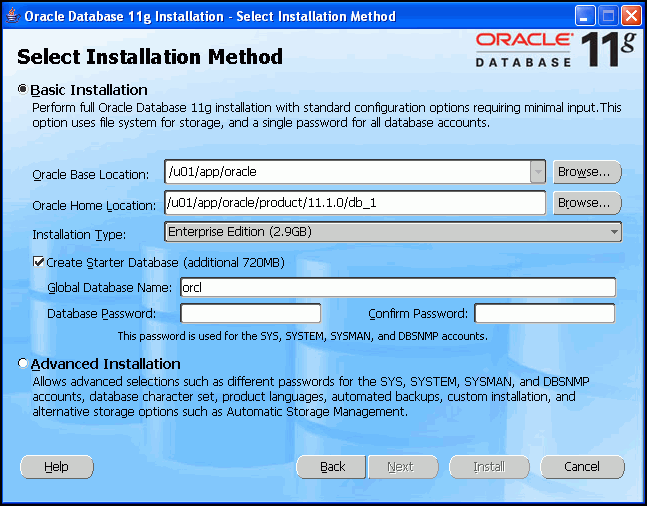Screen dimensions: 647x506
Task: Select the Advanced Installation radio button
Action: [23, 364]
